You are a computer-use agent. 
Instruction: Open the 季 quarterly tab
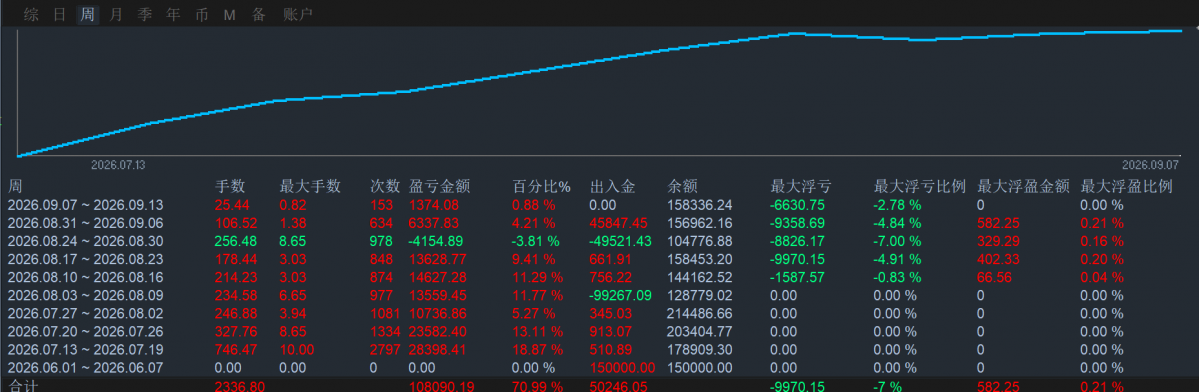click(x=145, y=15)
